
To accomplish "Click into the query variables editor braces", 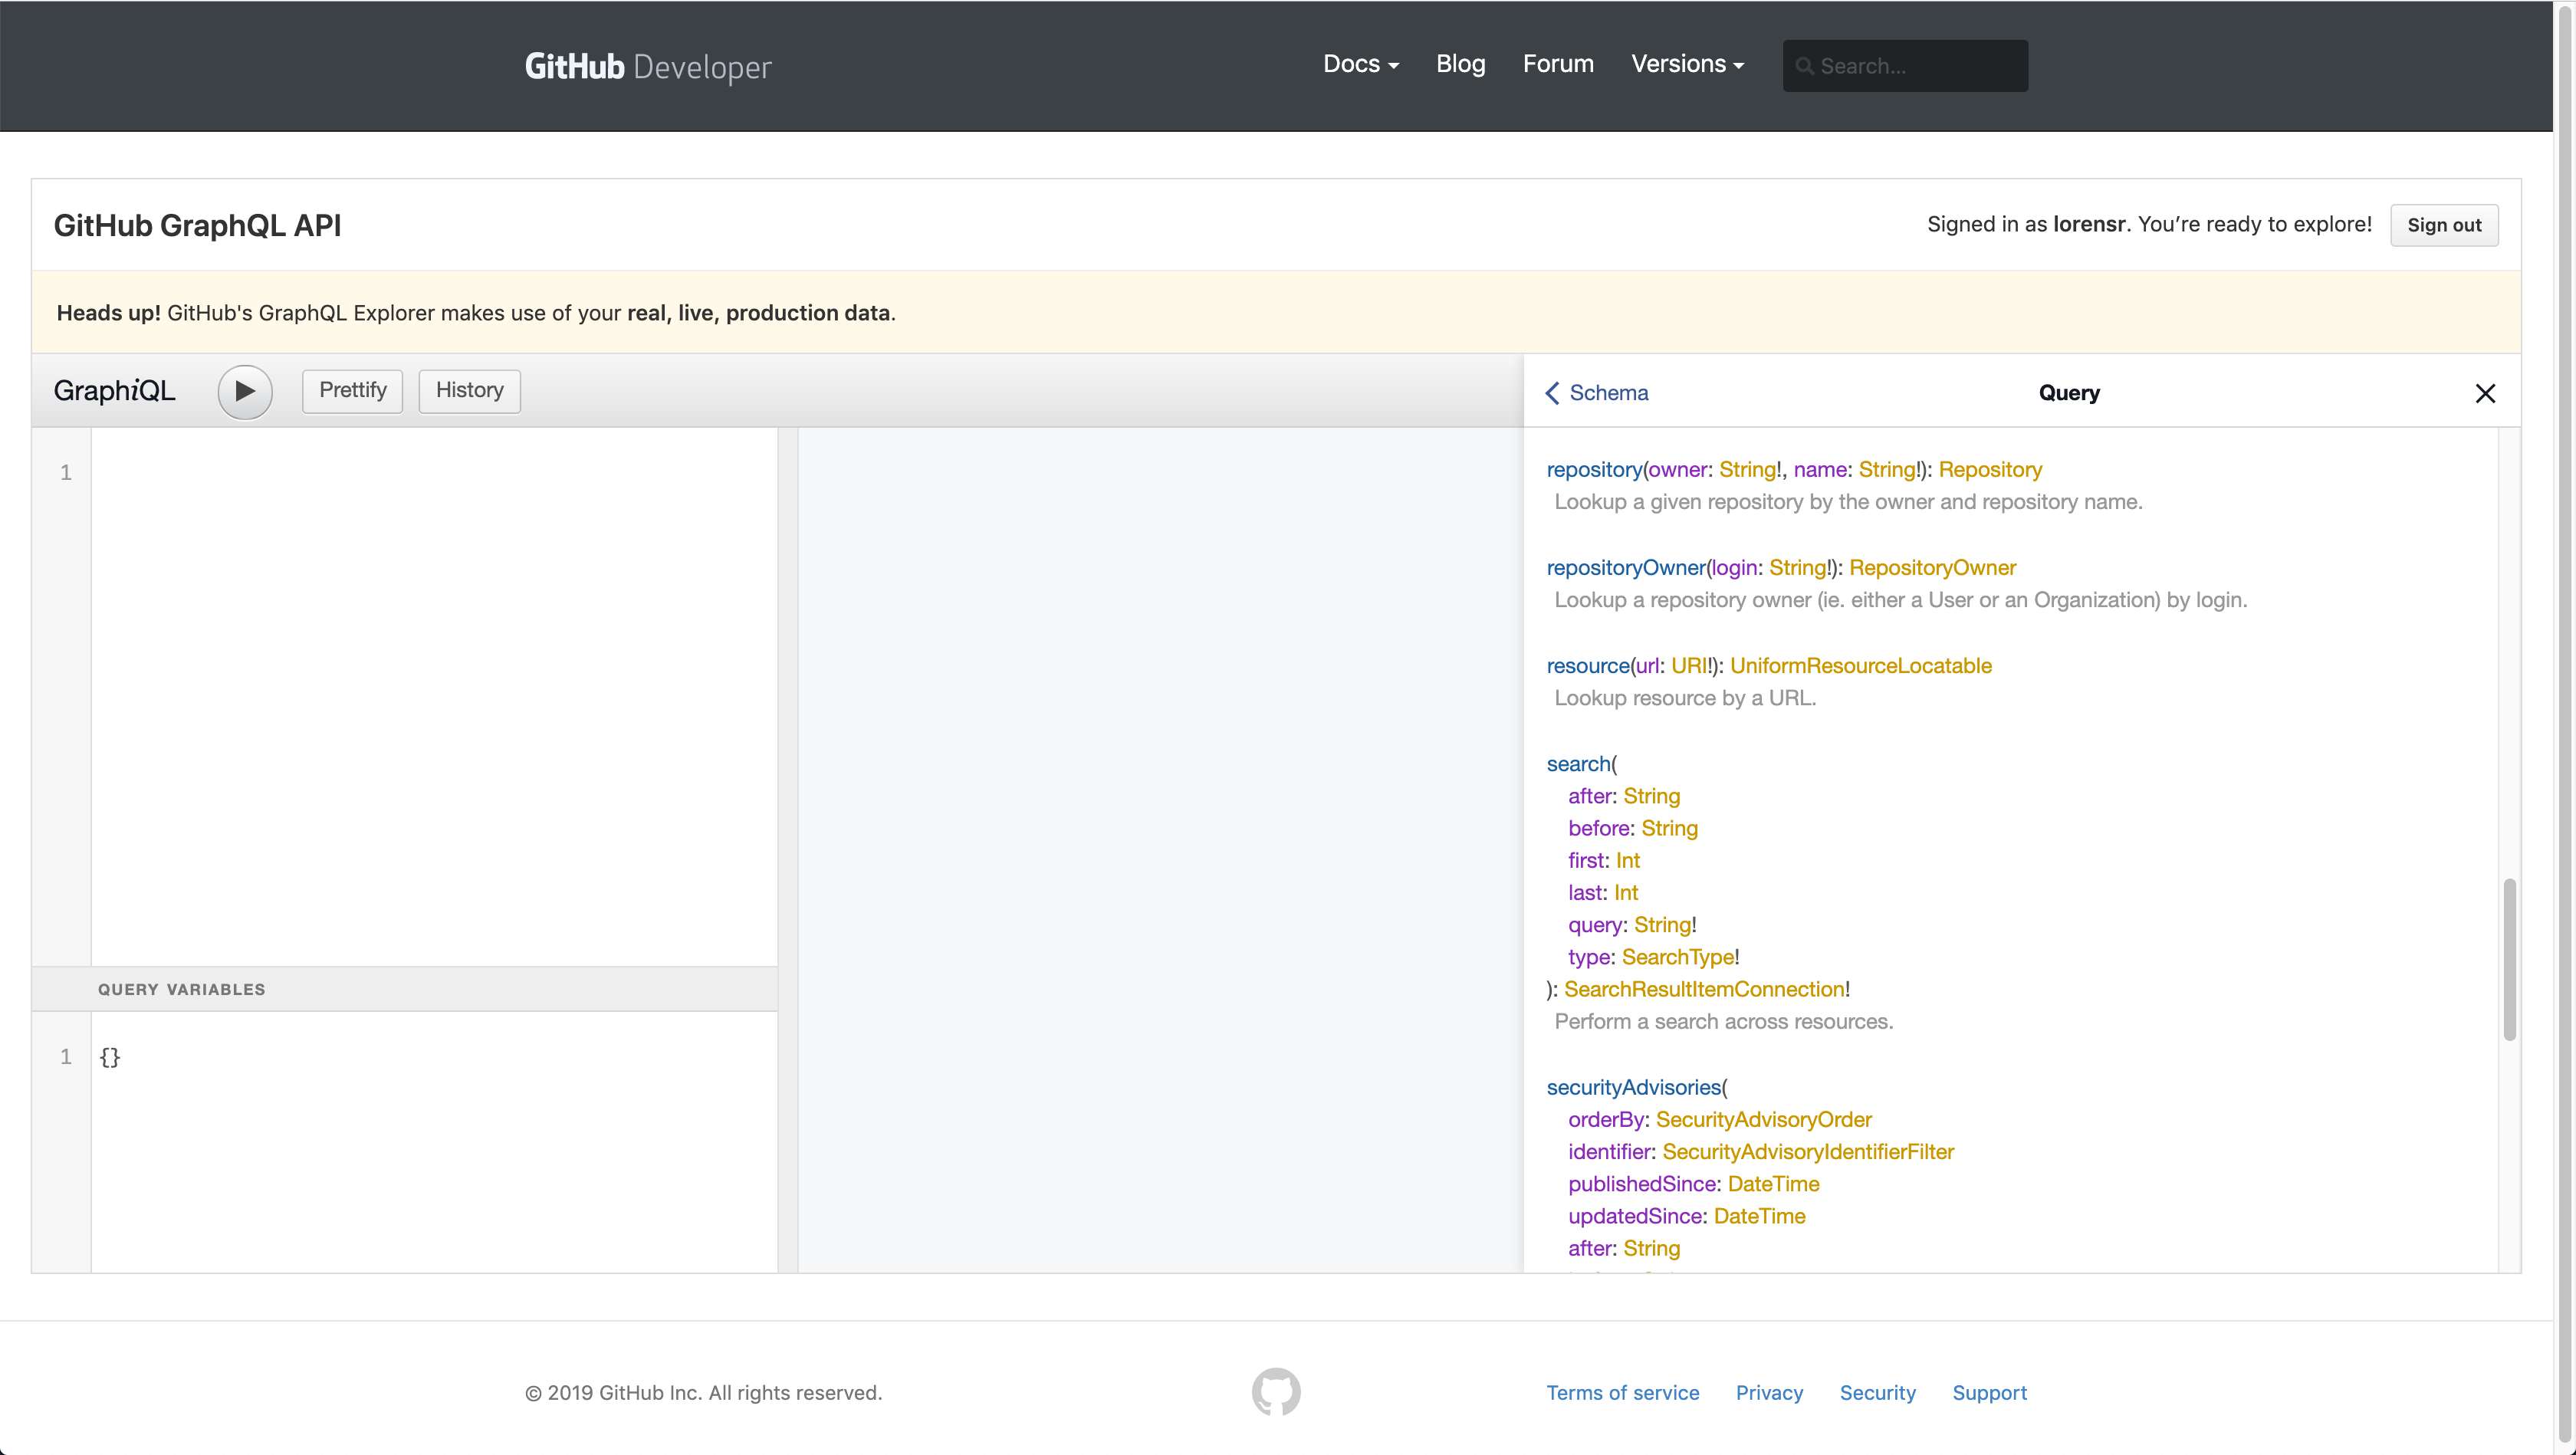I will click(x=110, y=1057).
